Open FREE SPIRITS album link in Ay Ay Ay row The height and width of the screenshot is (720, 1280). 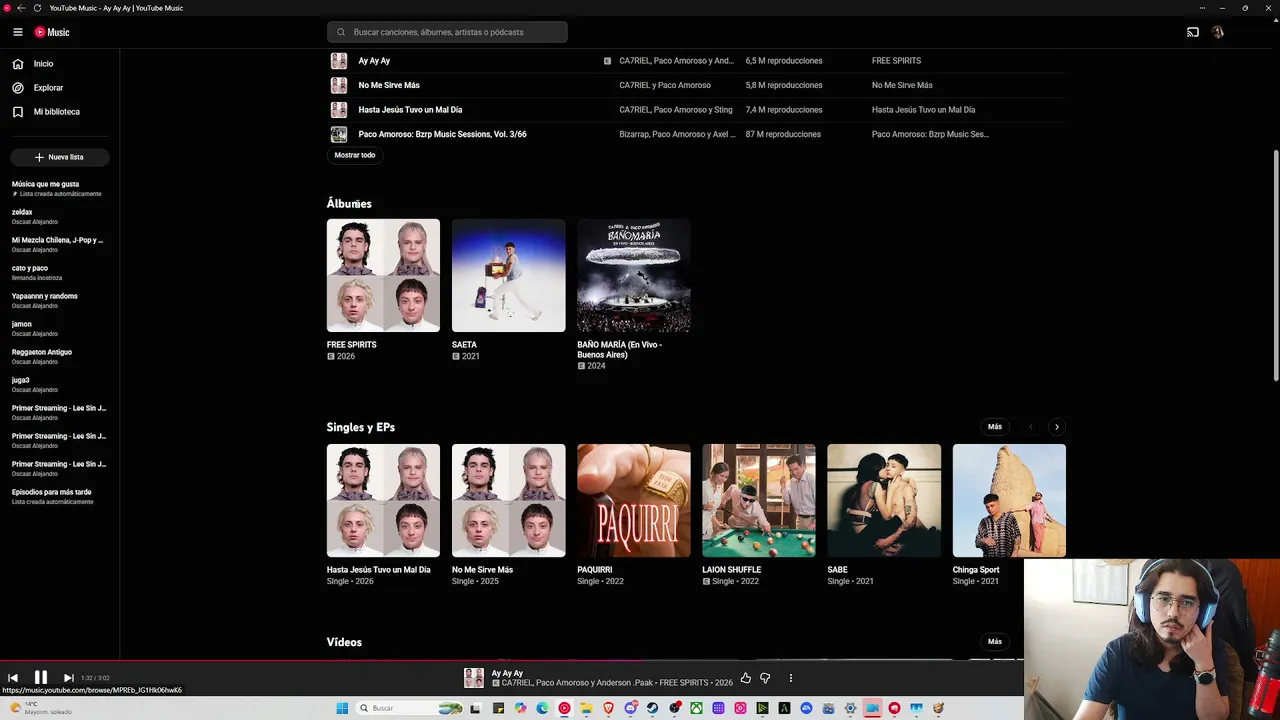click(x=896, y=61)
